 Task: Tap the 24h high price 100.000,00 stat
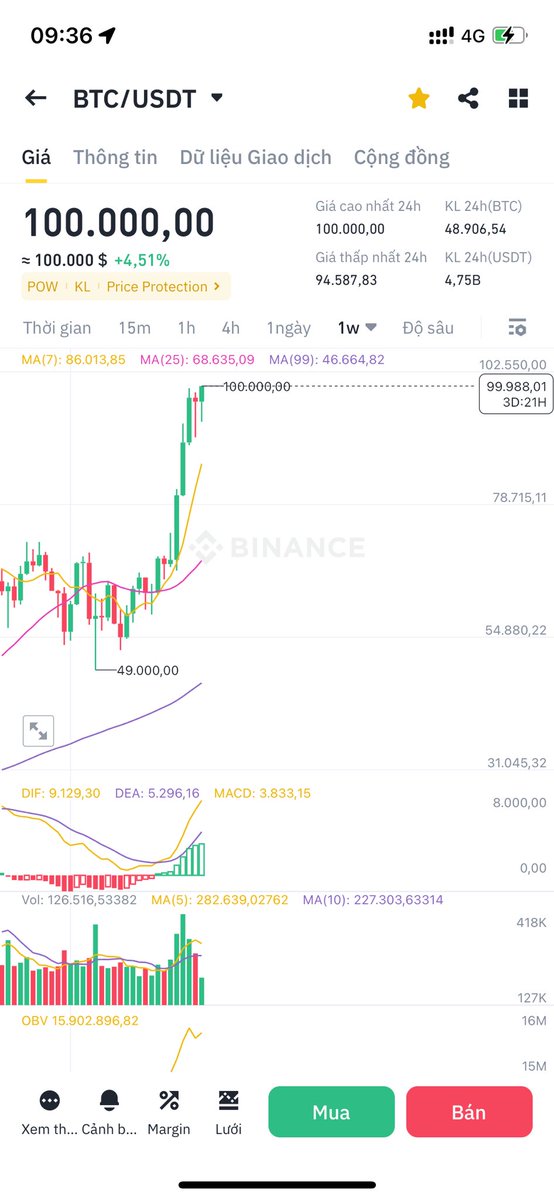click(350, 229)
